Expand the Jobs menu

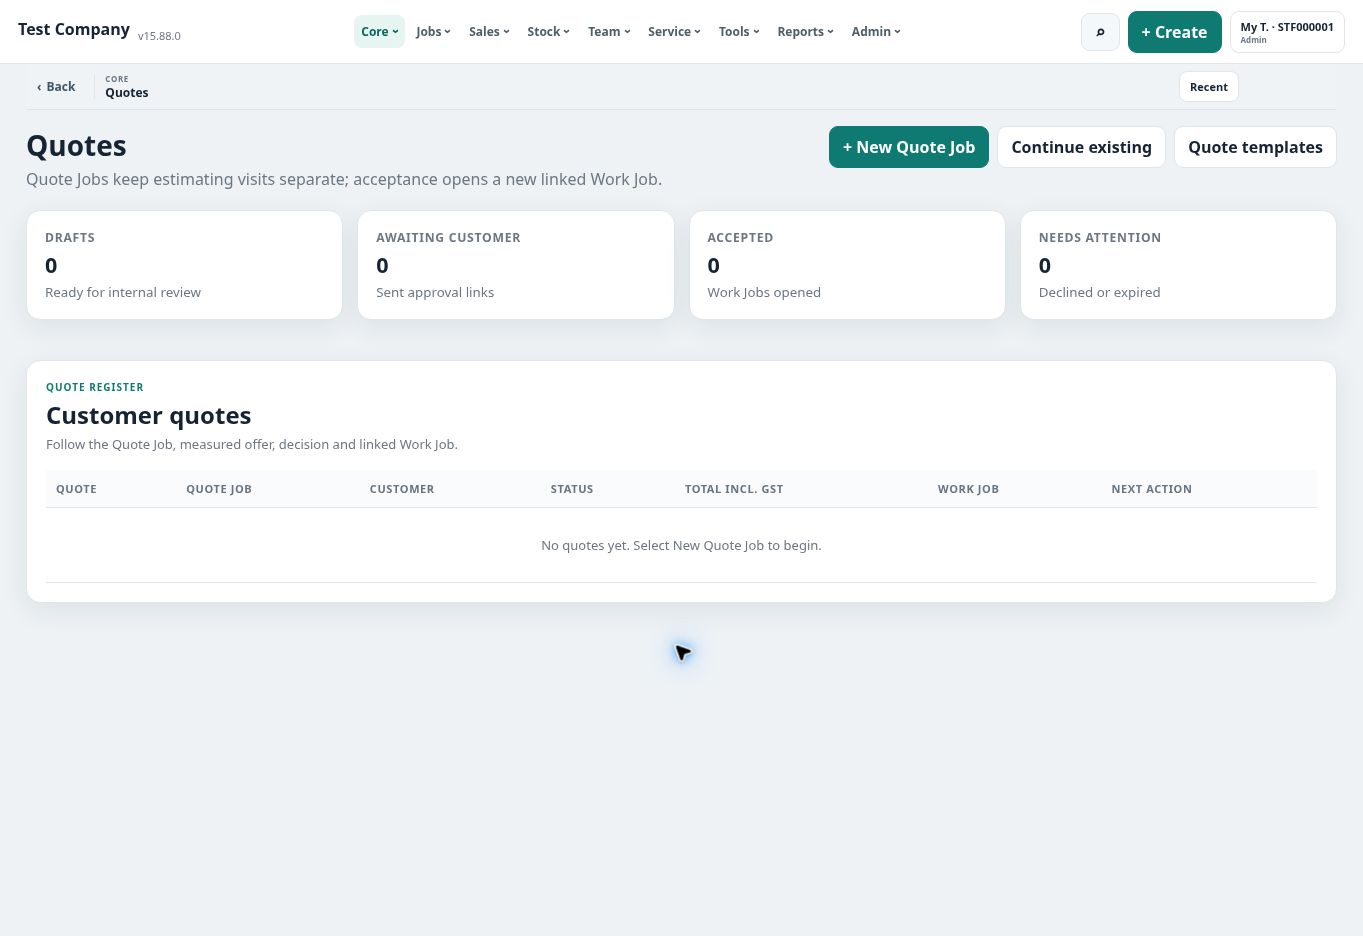point(433,32)
